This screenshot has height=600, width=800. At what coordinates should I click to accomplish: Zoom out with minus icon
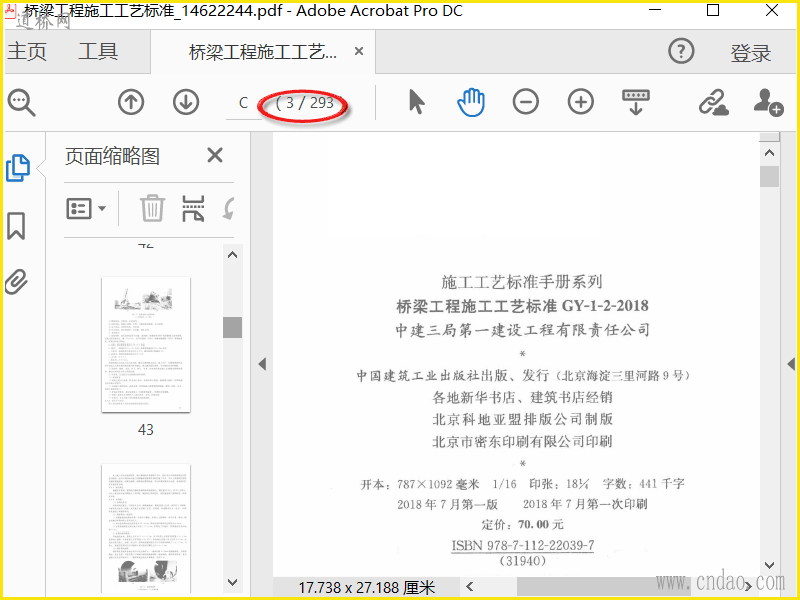[526, 102]
